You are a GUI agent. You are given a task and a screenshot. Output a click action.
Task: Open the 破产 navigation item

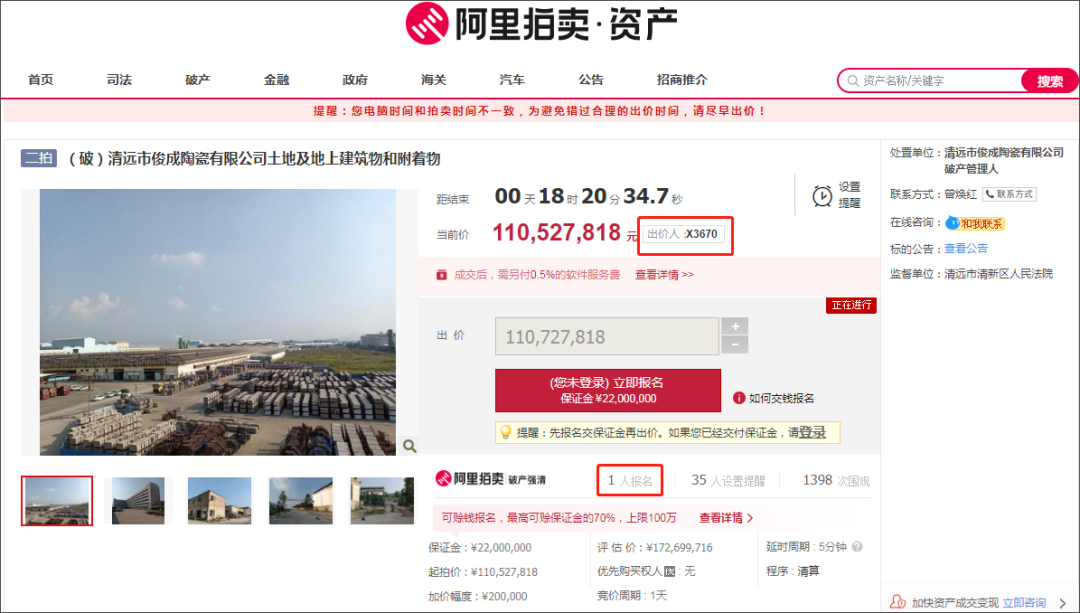click(198, 80)
